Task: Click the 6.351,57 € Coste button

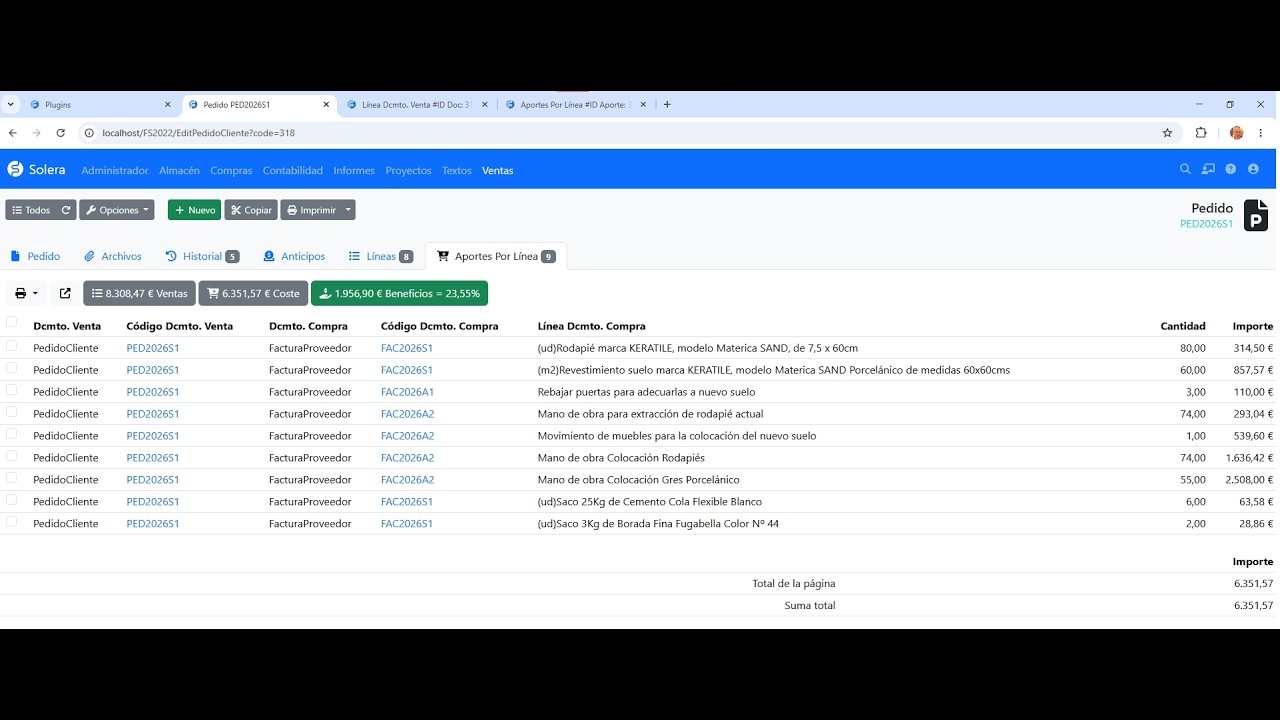Action: 253,293
